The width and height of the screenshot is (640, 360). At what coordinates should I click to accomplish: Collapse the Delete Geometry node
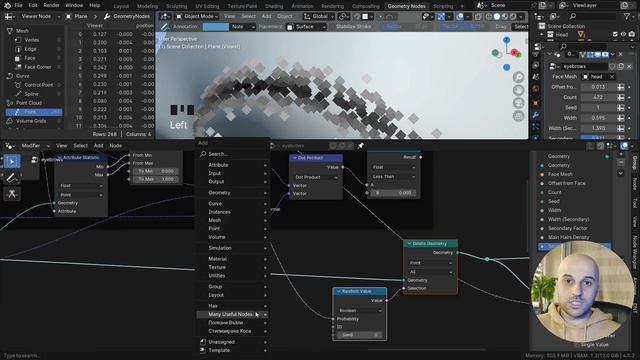click(409, 244)
